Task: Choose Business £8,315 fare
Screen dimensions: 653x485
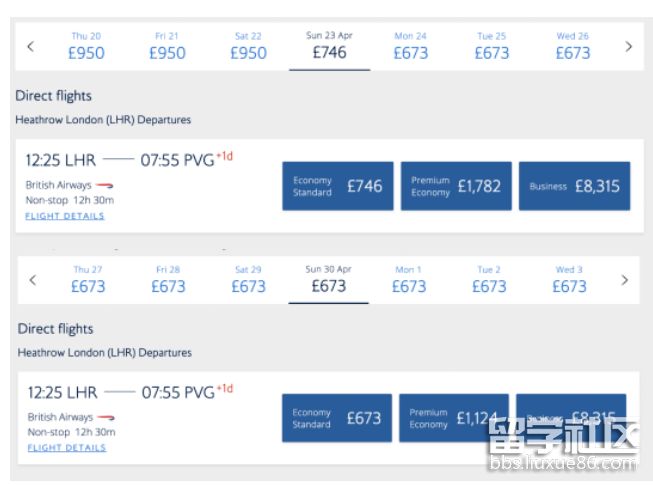Action: tap(574, 186)
